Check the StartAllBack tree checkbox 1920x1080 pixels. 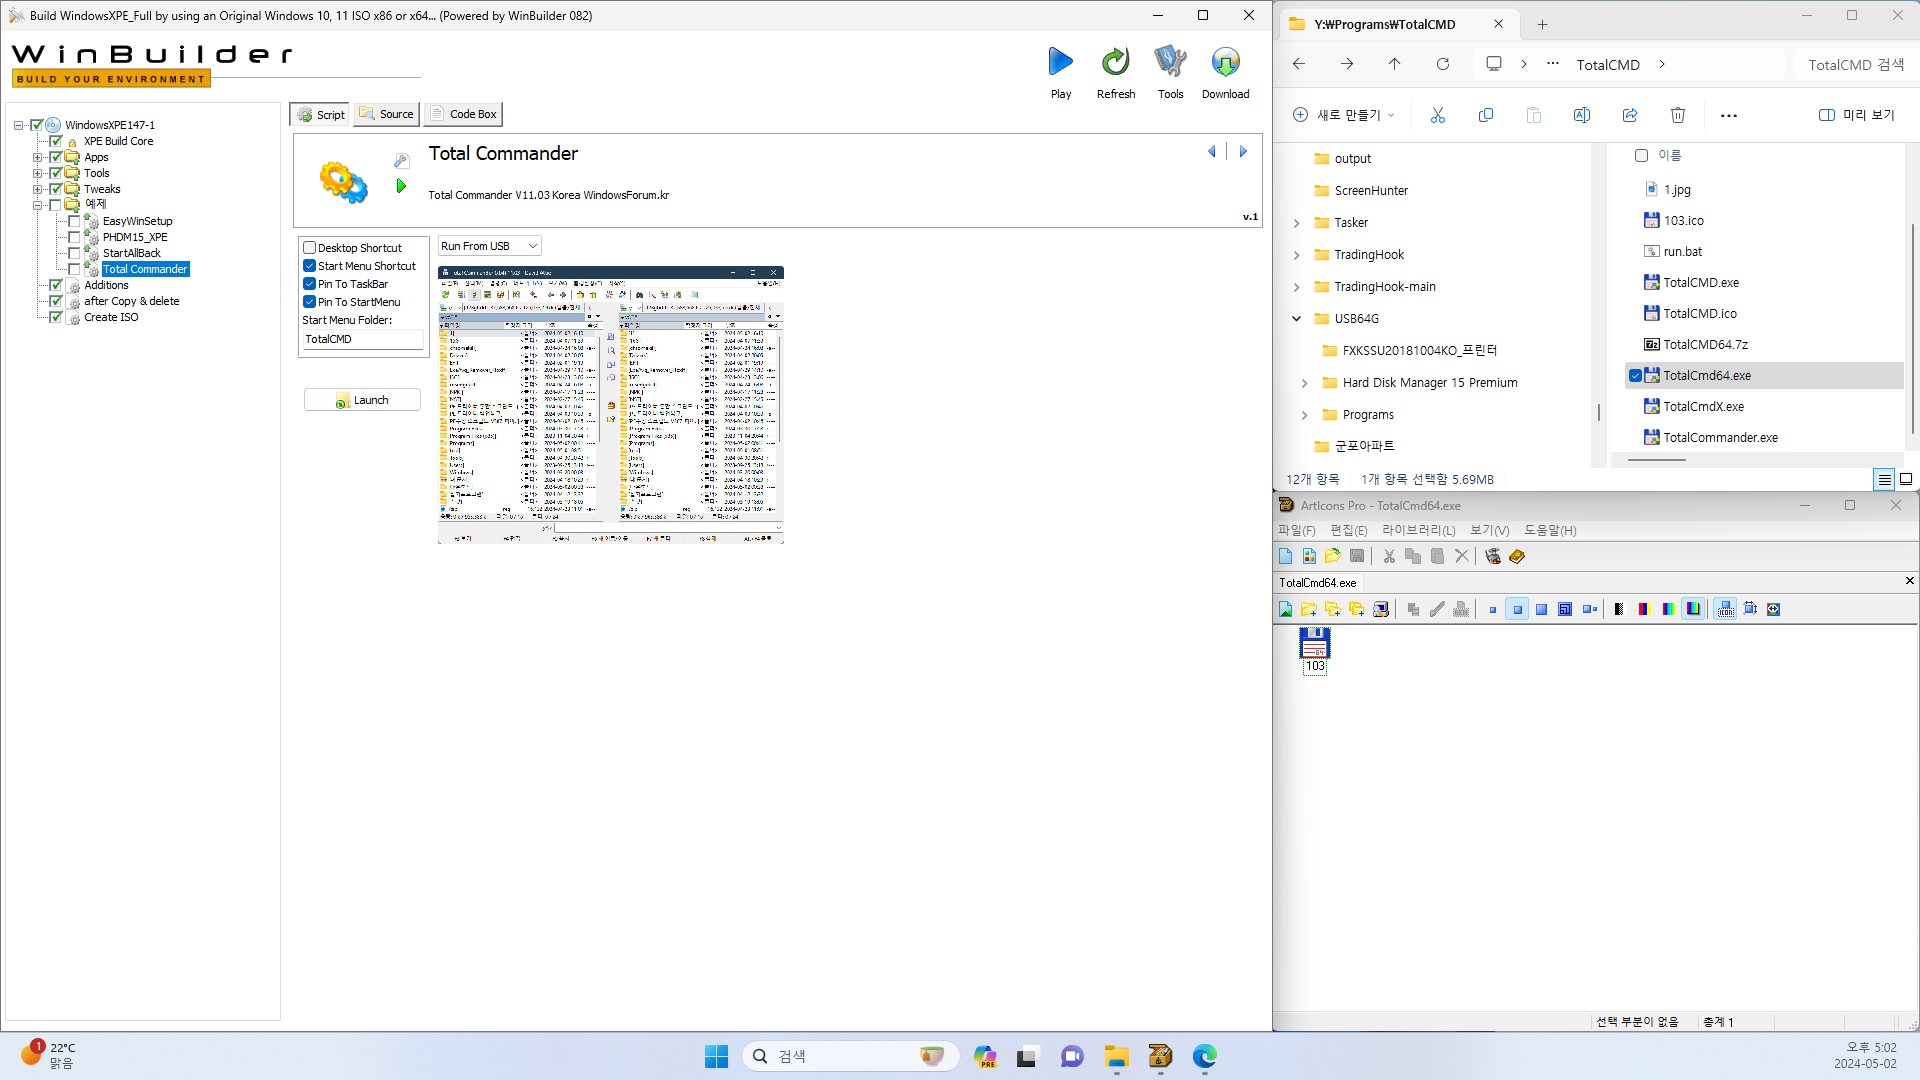point(74,253)
